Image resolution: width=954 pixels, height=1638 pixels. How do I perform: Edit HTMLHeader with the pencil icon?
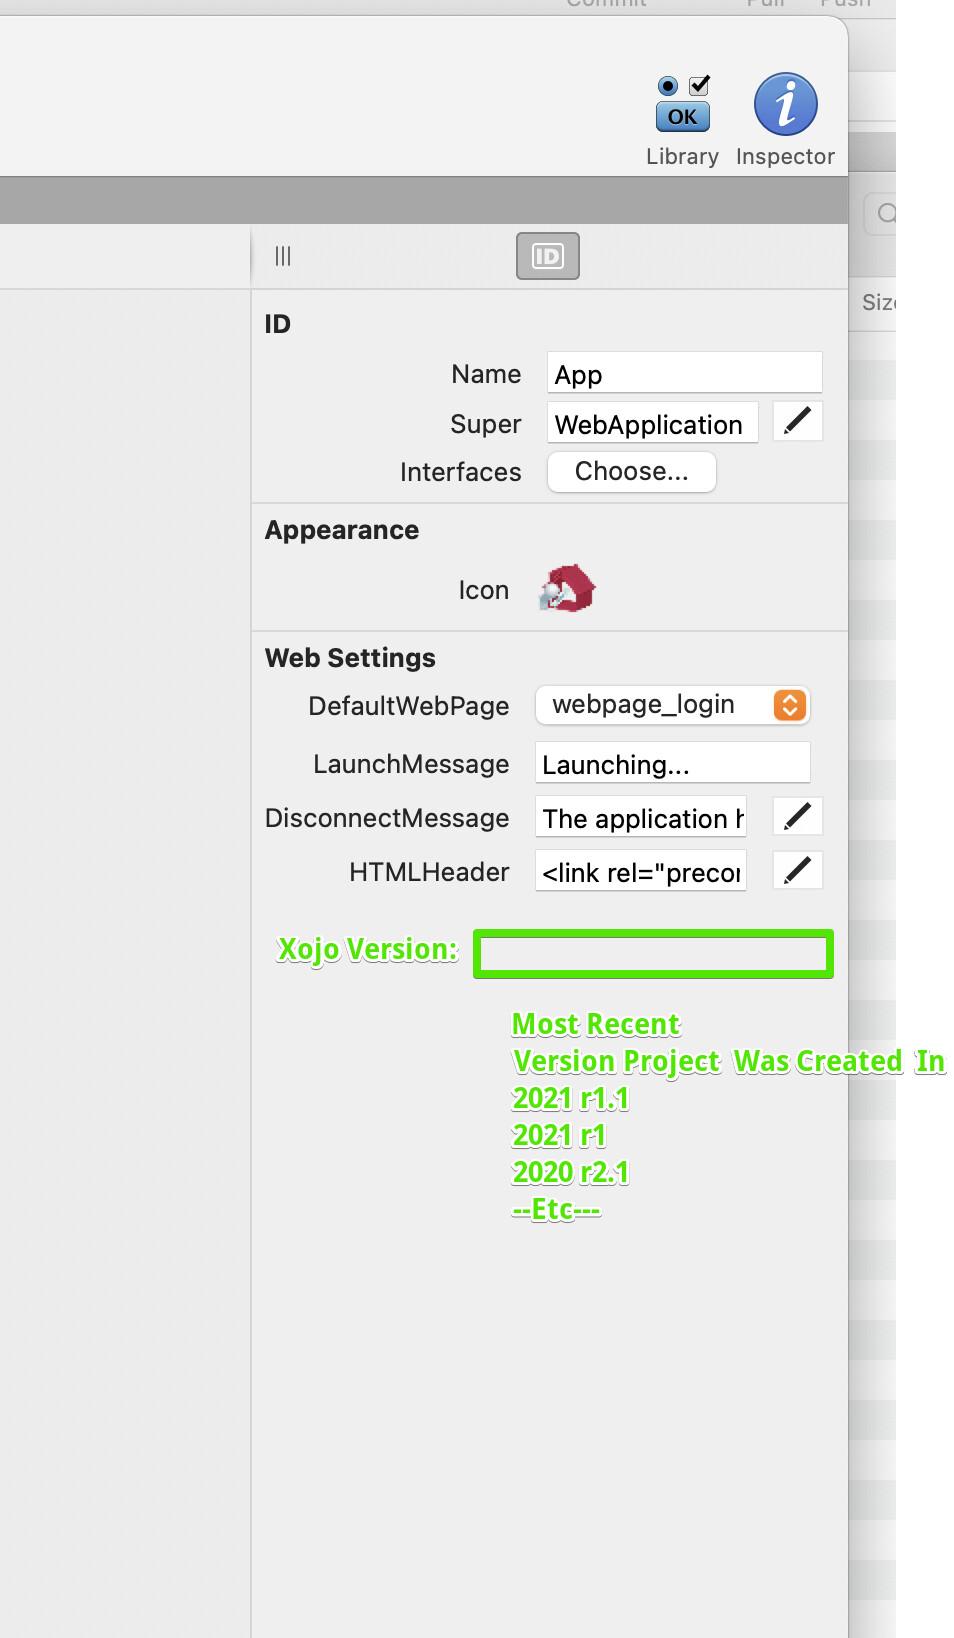[x=798, y=870]
